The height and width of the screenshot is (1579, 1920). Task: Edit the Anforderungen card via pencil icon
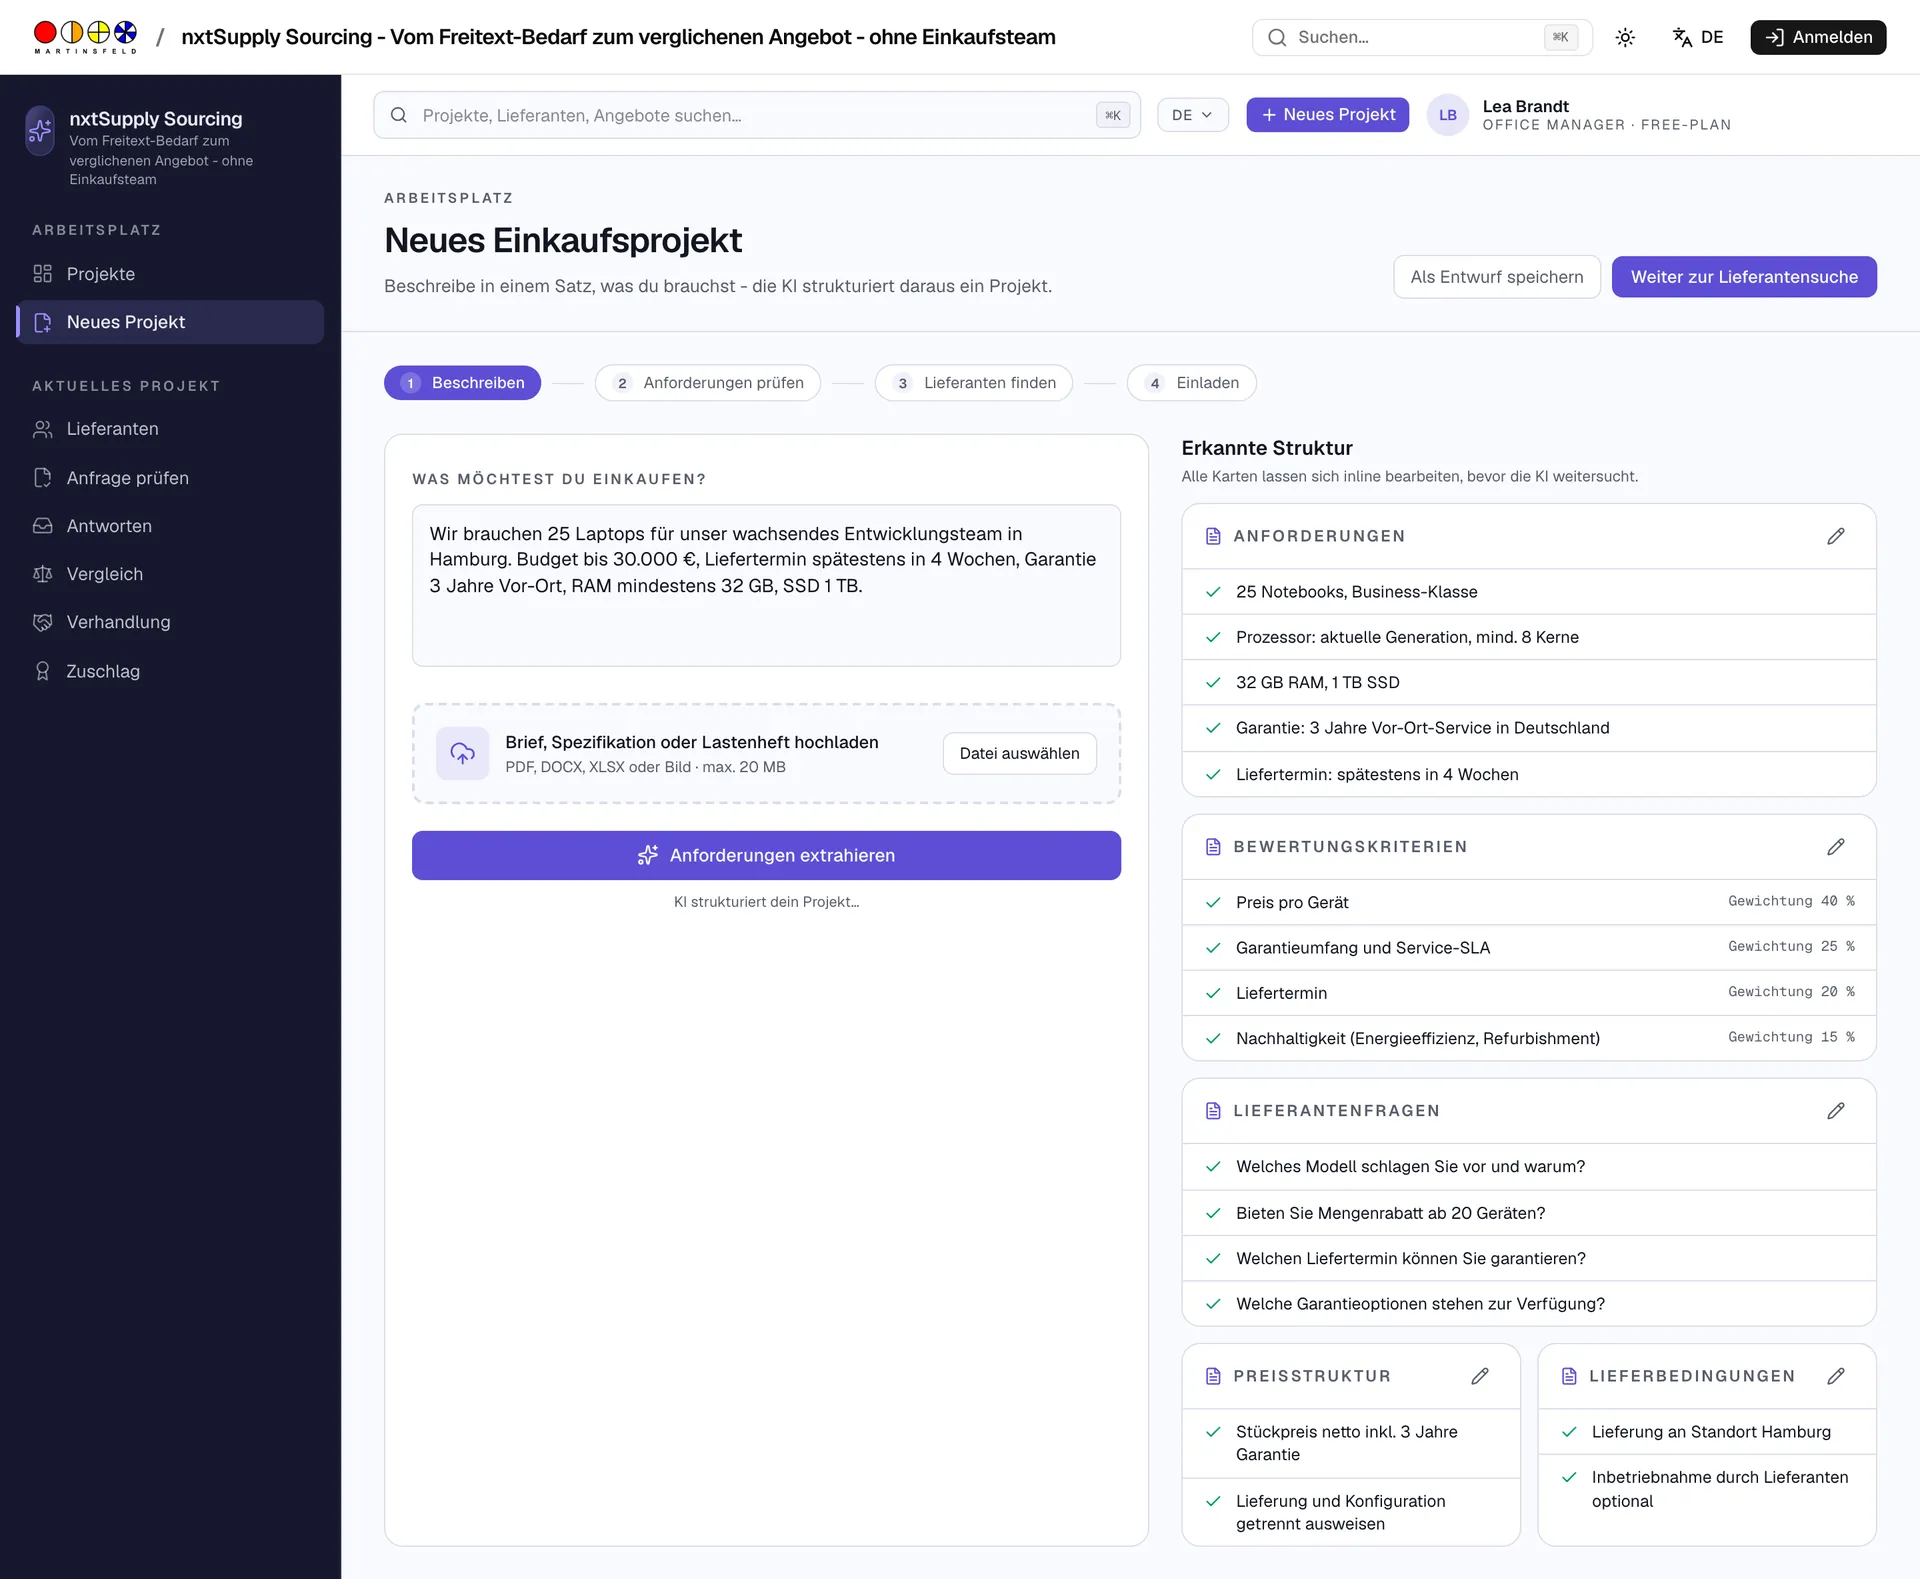pyautogui.click(x=1836, y=536)
